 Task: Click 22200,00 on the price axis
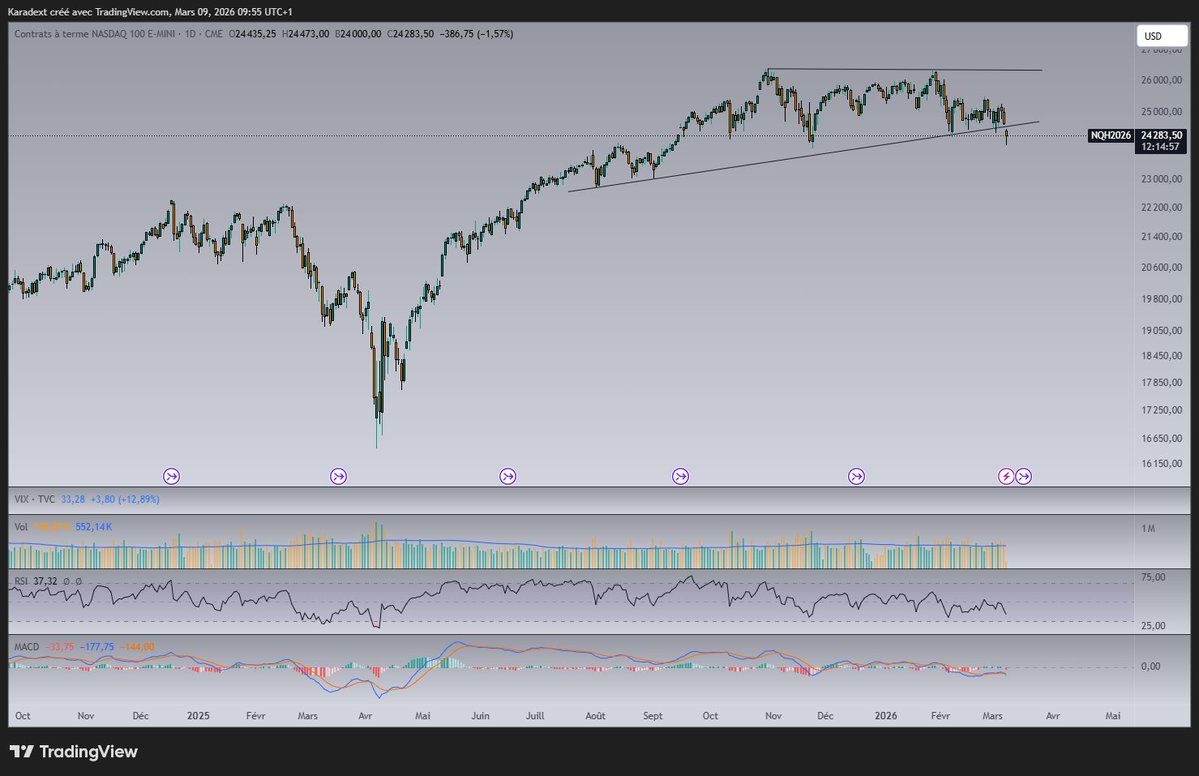click(x=1162, y=208)
